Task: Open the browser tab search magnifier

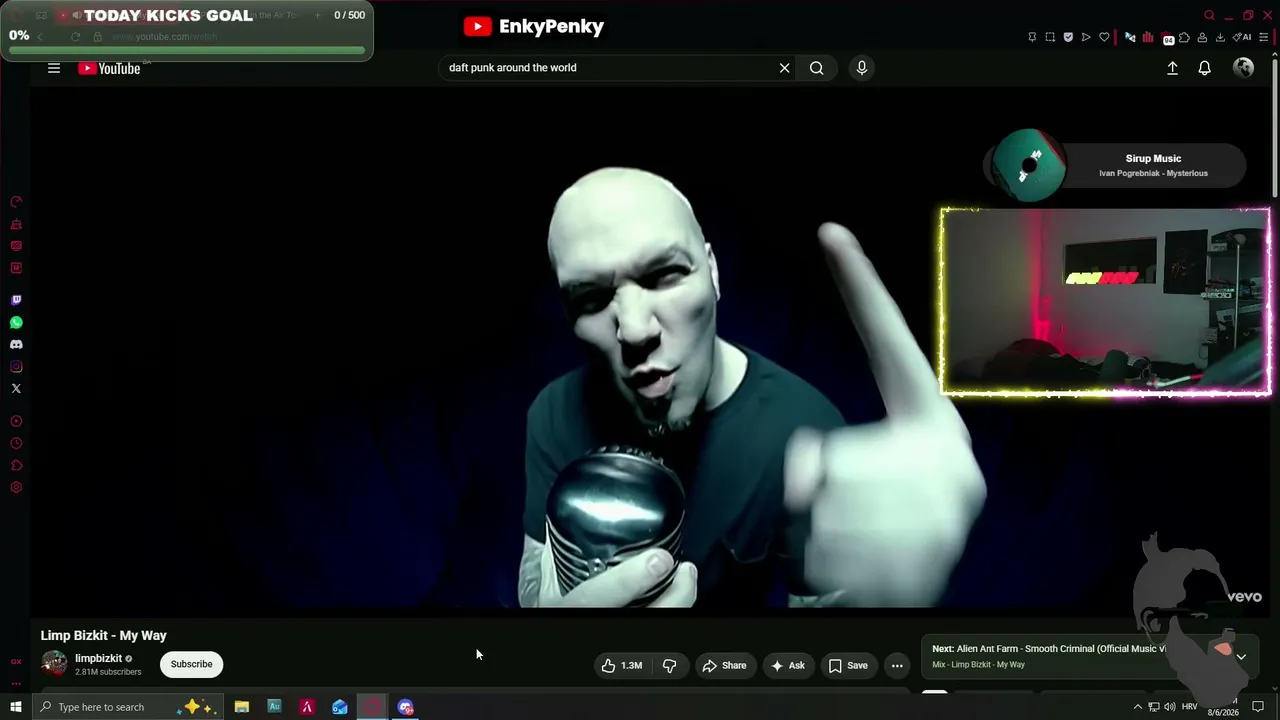Action: [1209, 15]
